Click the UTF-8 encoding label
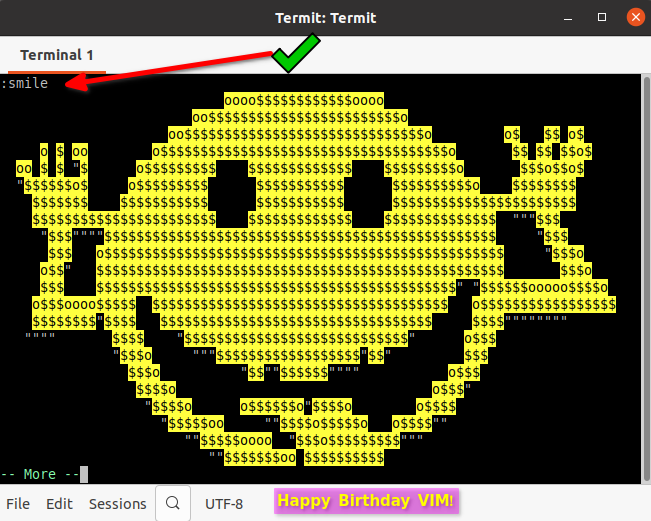The height and width of the screenshot is (521, 651). pyautogui.click(x=224, y=504)
